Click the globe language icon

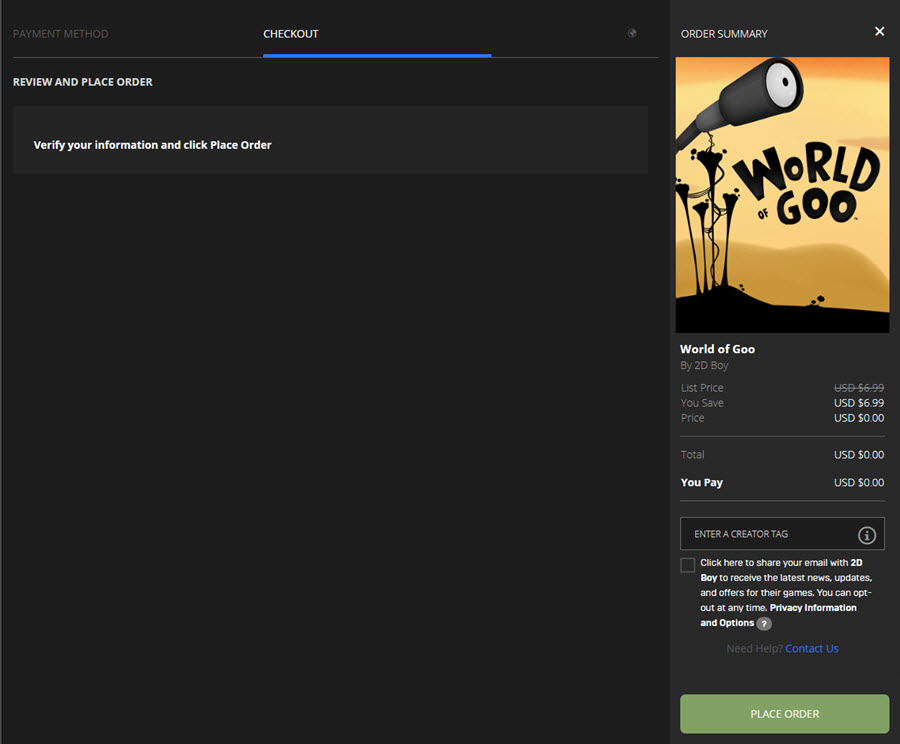(632, 33)
